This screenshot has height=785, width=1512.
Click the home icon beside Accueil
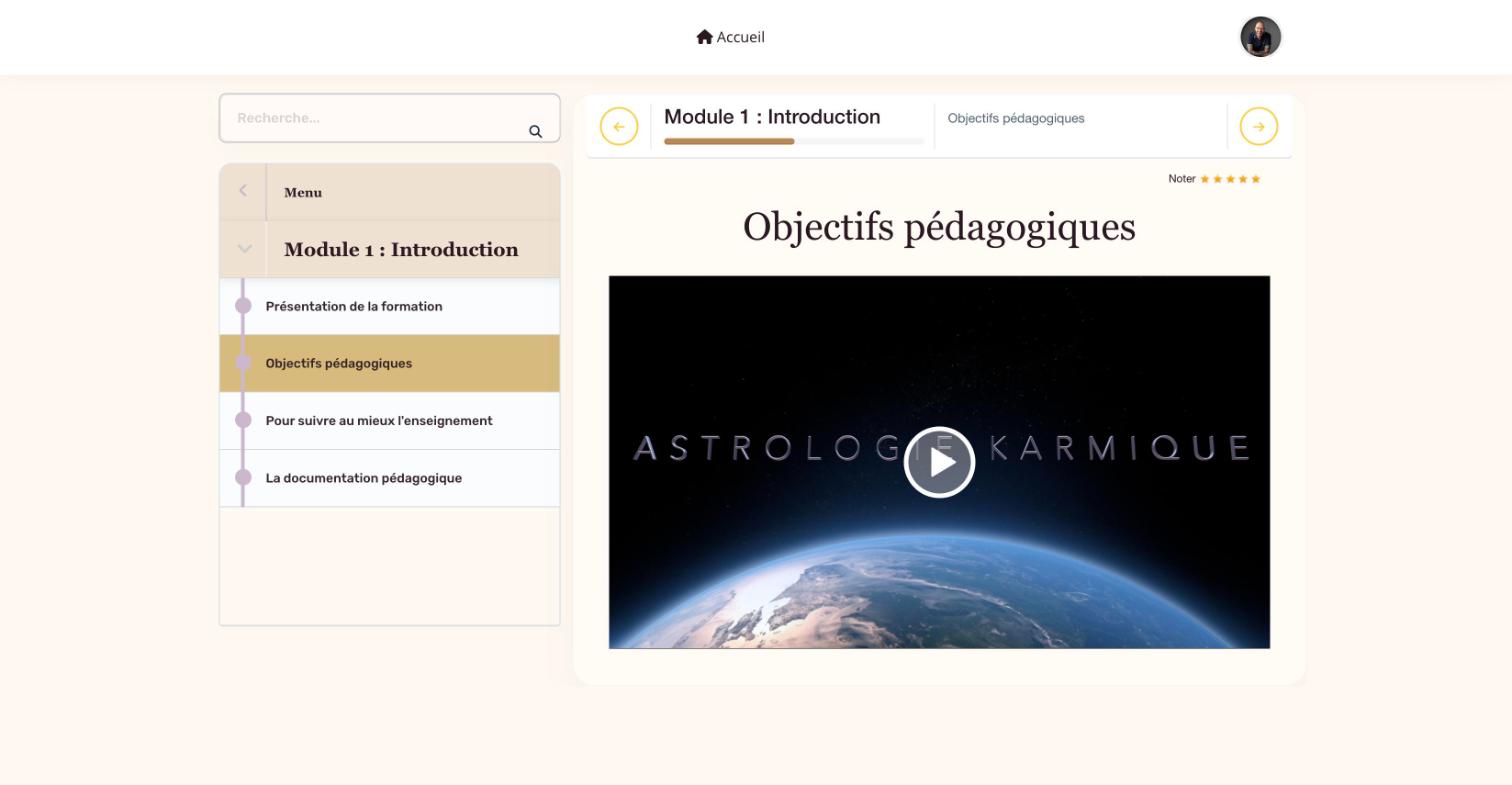(705, 37)
